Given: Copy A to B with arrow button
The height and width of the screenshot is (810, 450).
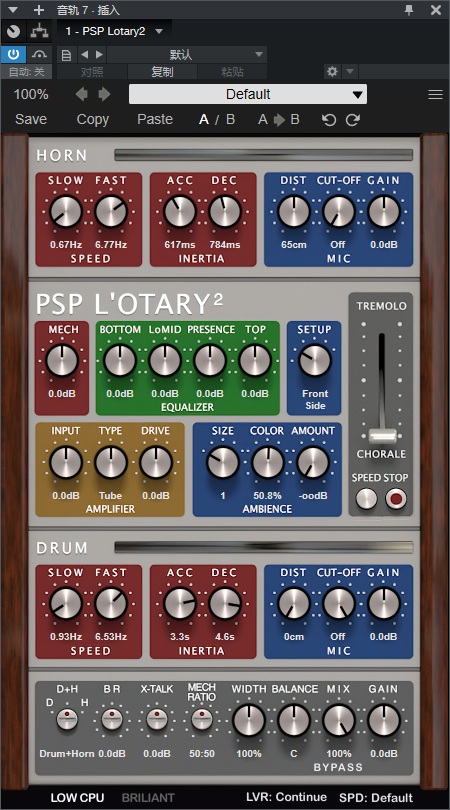Looking at the screenshot, I should [279, 120].
